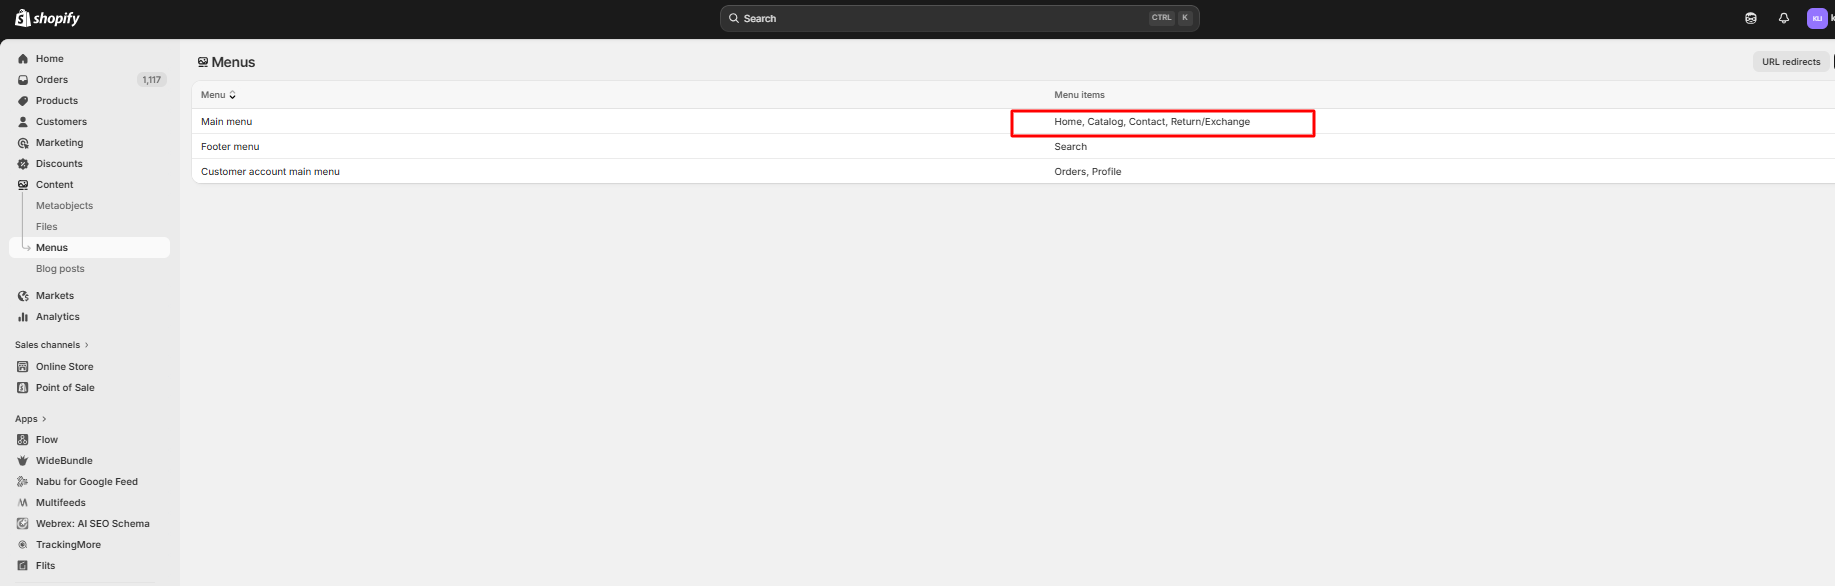Viewport: 1835px width, 586px height.
Task: Open the Main menu row
Action: pos(227,122)
